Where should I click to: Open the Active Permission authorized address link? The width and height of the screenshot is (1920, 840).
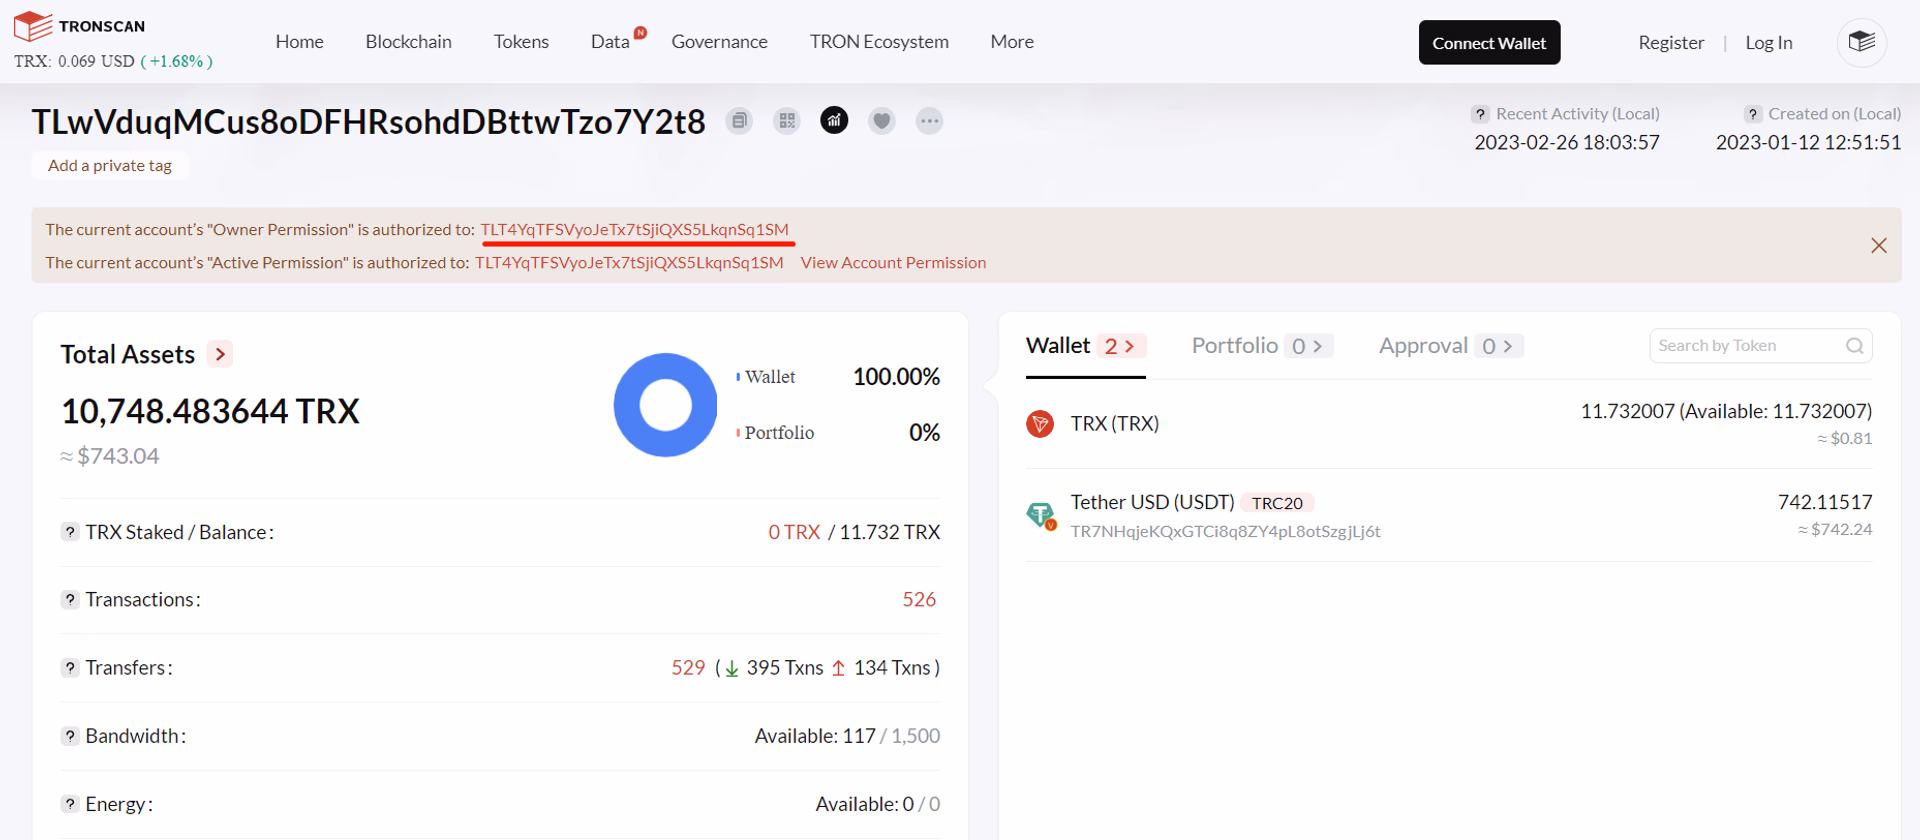click(x=629, y=263)
